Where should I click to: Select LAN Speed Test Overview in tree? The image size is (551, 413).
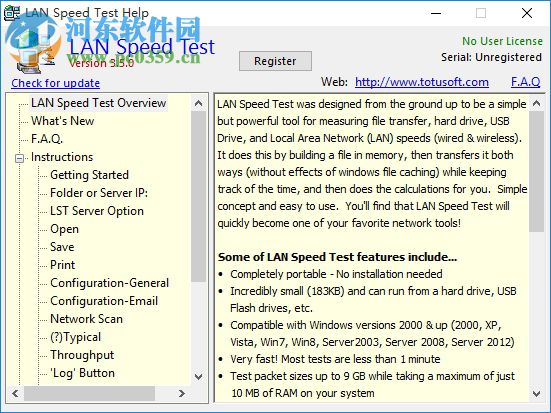98,103
